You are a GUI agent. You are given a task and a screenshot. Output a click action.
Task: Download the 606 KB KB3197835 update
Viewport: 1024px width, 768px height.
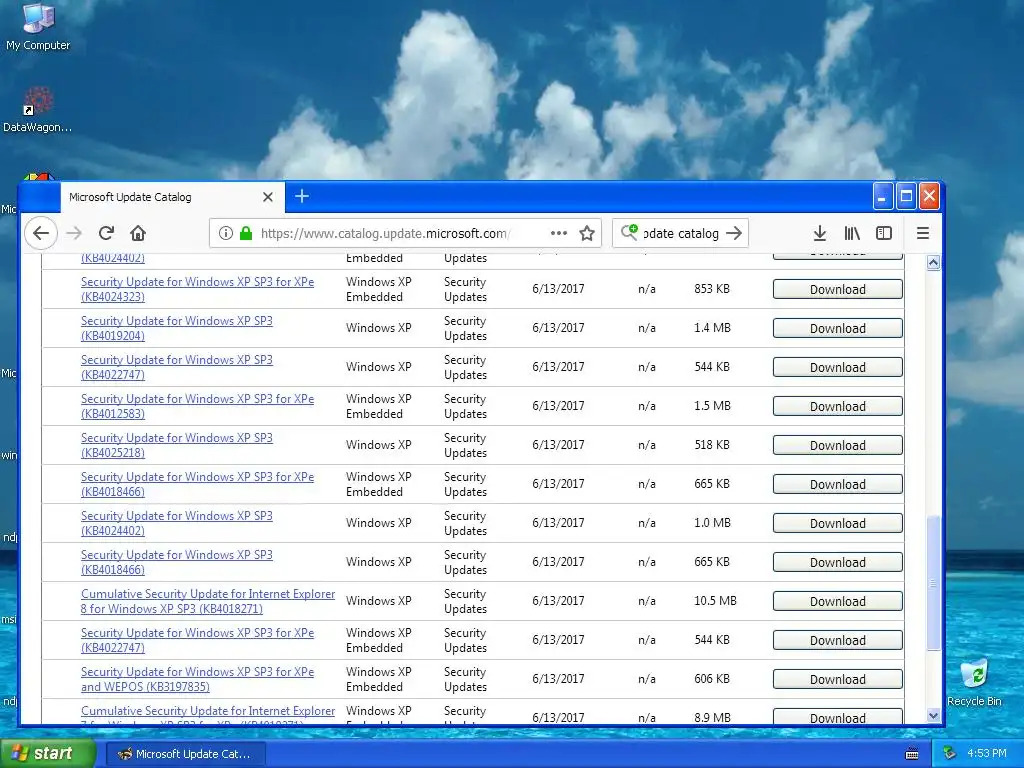pyautogui.click(x=838, y=679)
